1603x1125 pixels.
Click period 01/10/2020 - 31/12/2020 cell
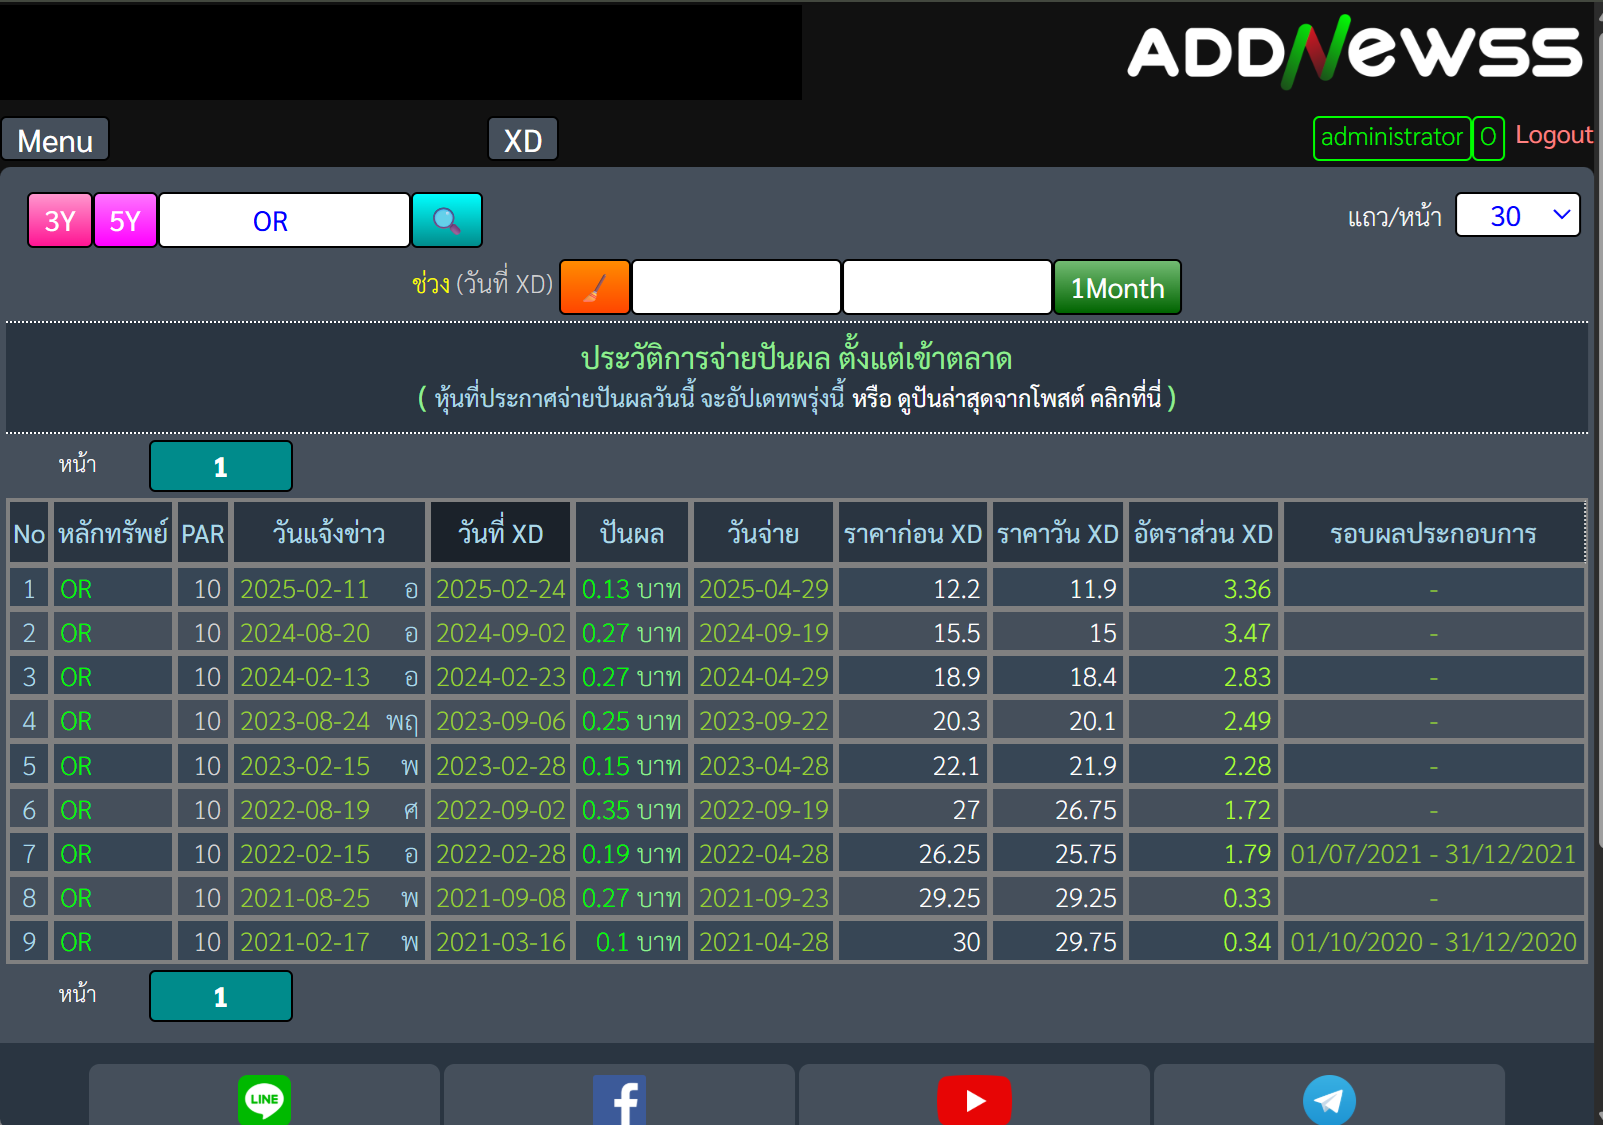coord(1433,942)
